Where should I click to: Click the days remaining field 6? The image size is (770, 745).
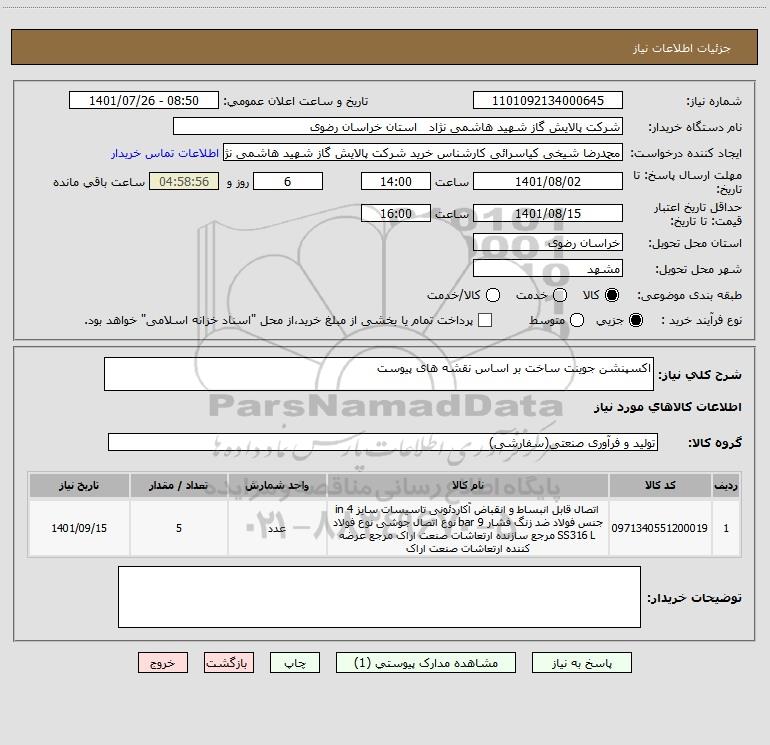(288, 181)
